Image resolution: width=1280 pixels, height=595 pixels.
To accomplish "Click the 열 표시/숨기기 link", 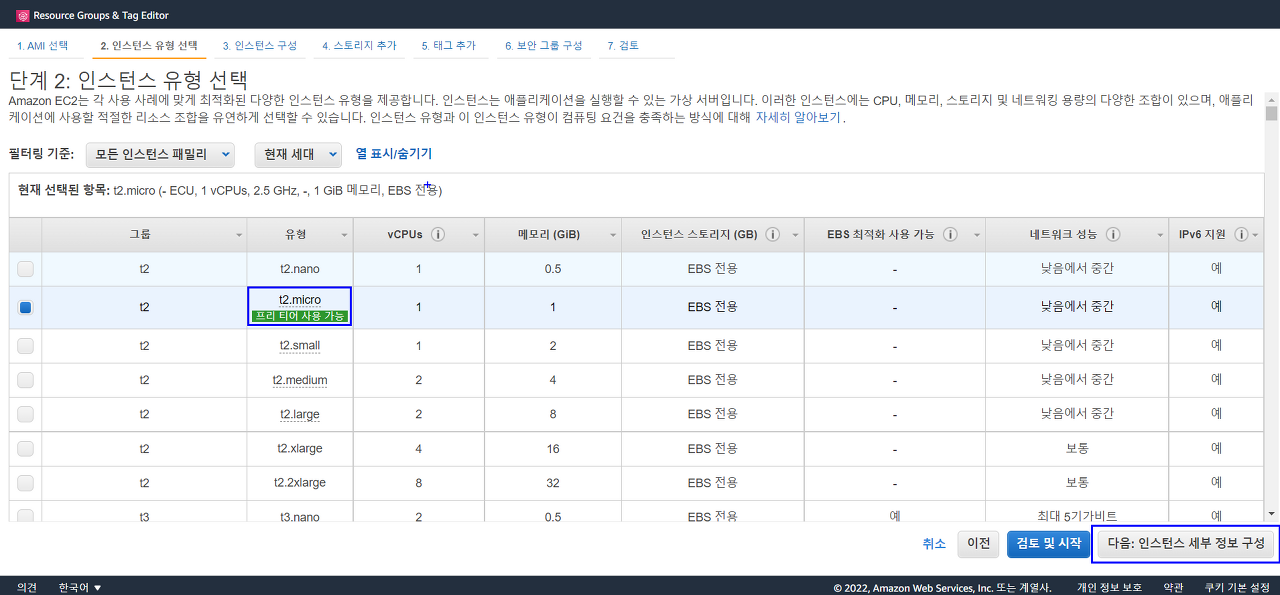I will point(394,154).
